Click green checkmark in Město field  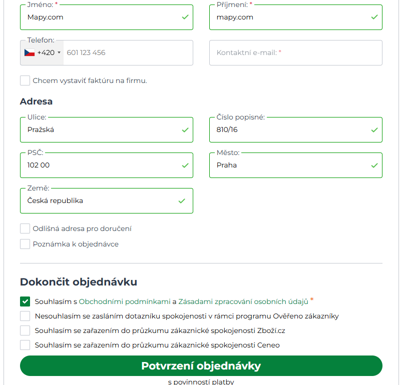(374, 165)
